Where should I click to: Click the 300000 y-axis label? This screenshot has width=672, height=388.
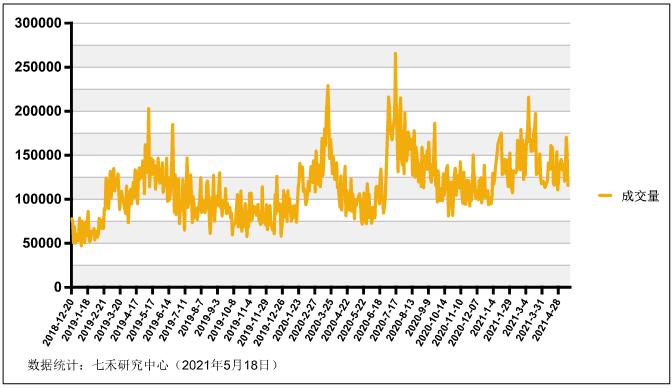tap(39, 23)
